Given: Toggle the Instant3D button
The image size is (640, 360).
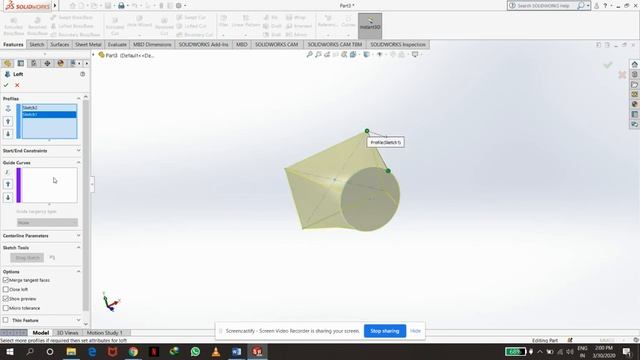Looking at the screenshot, I should (x=370, y=26).
